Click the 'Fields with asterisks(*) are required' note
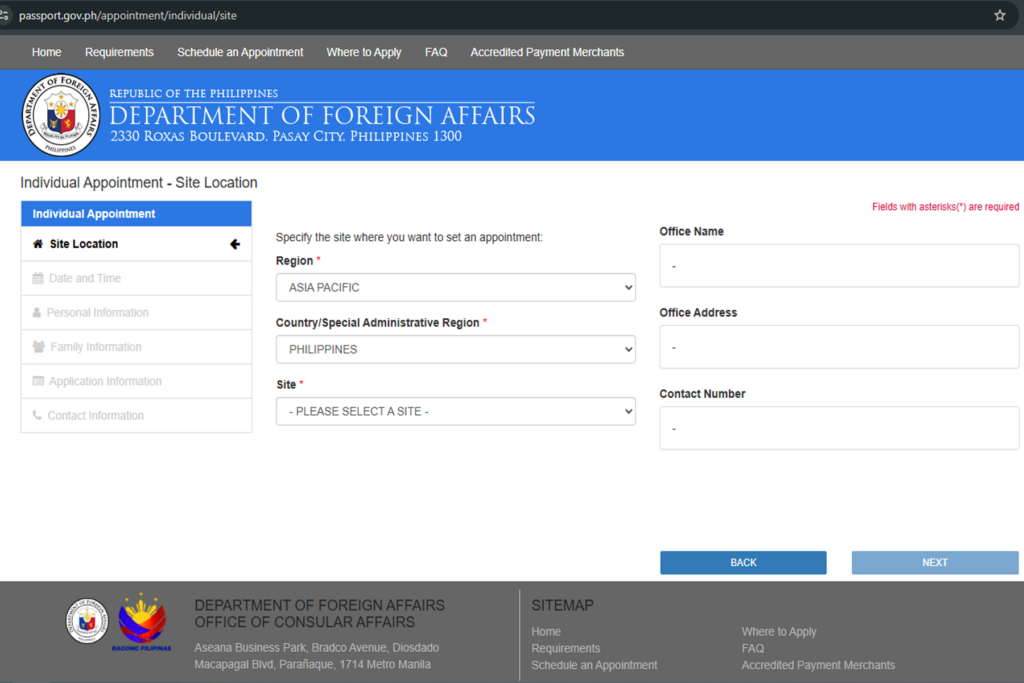The image size is (1024, 683). 946,206
